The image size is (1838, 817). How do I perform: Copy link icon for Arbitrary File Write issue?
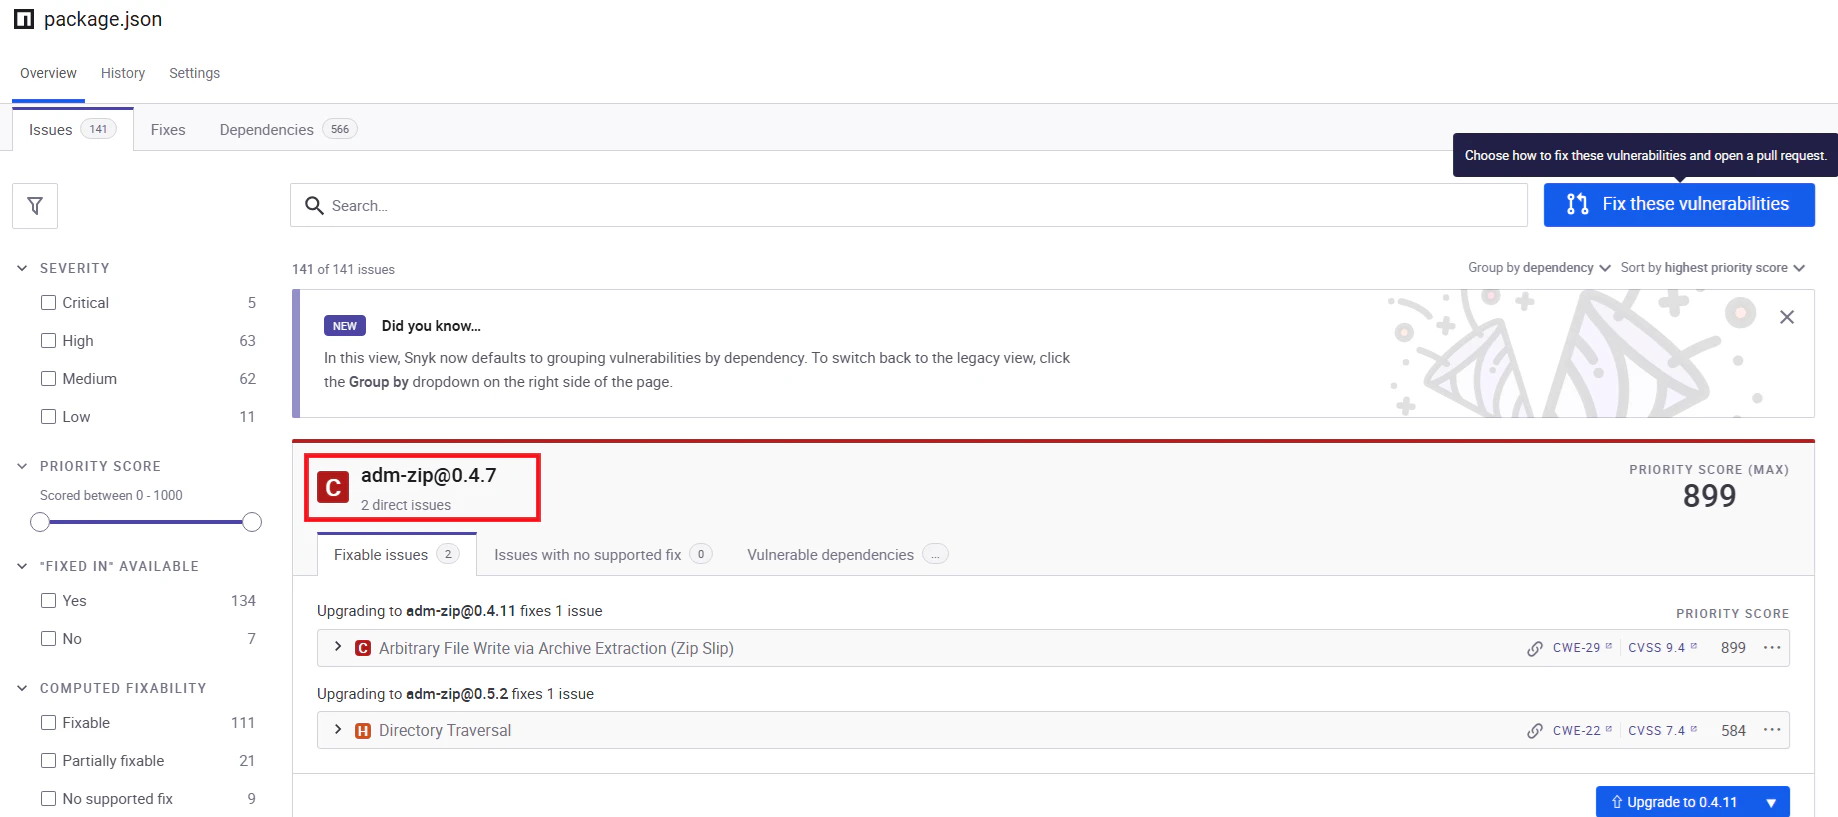[1535, 648]
